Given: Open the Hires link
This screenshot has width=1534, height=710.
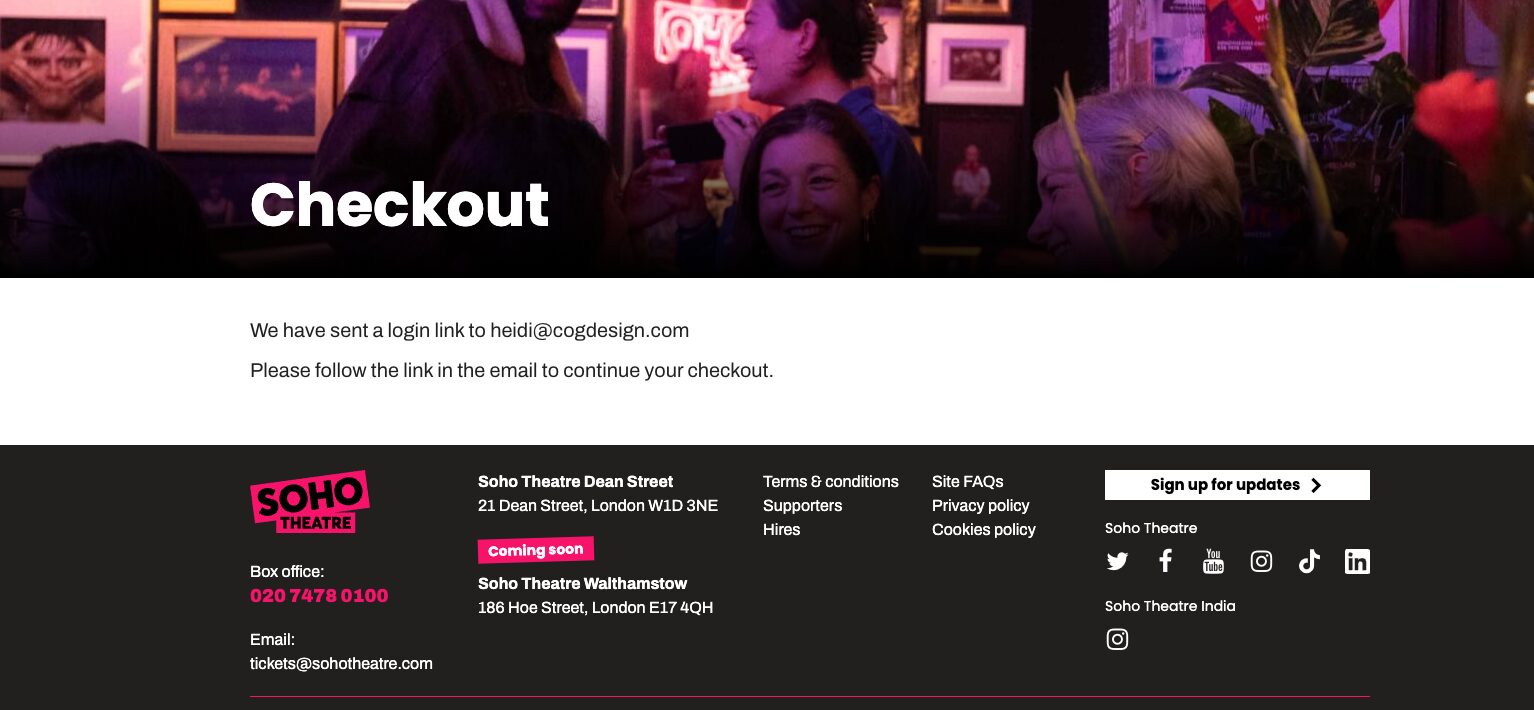Looking at the screenshot, I should [x=781, y=530].
